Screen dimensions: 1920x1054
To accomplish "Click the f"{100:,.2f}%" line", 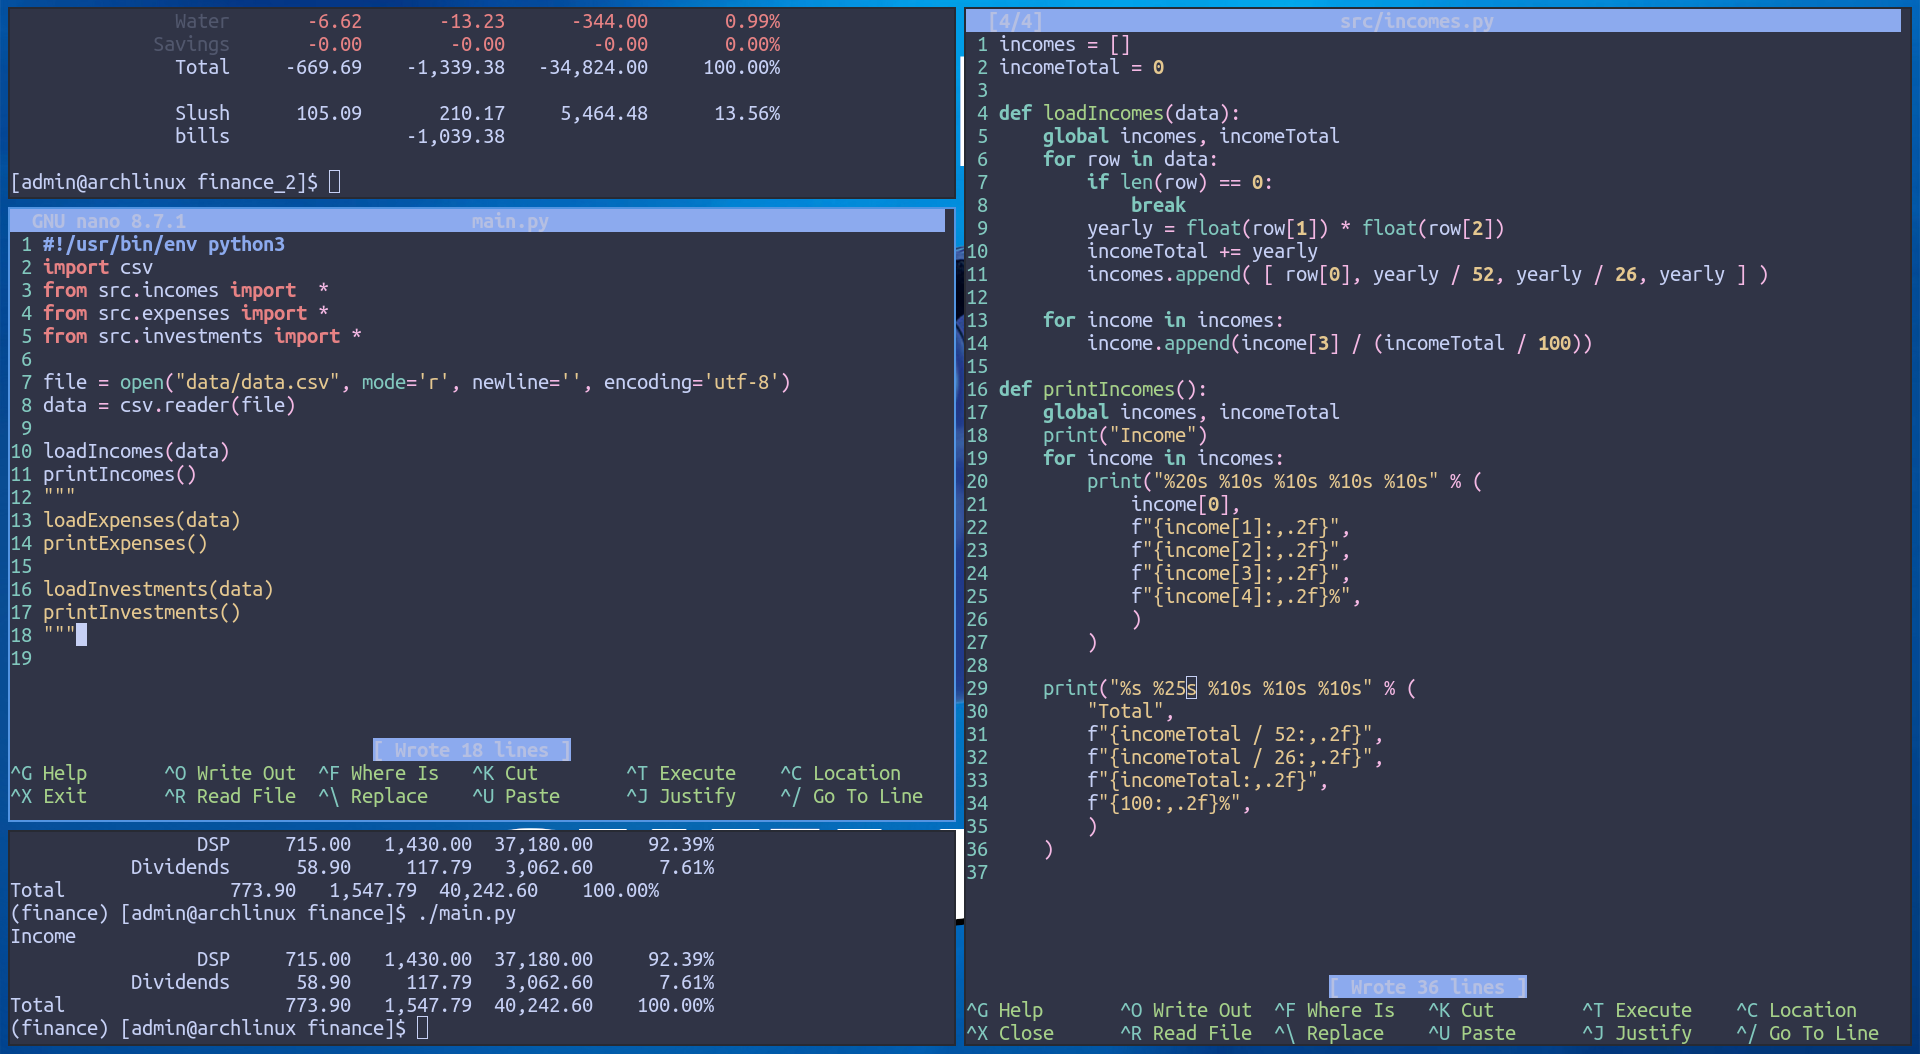I will coord(1169,803).
